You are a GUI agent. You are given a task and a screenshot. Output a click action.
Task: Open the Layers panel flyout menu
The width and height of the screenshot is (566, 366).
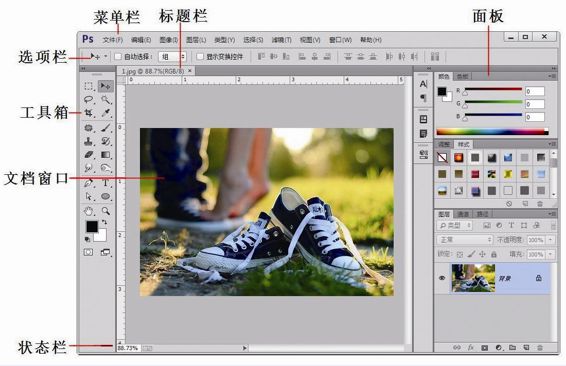552,214
